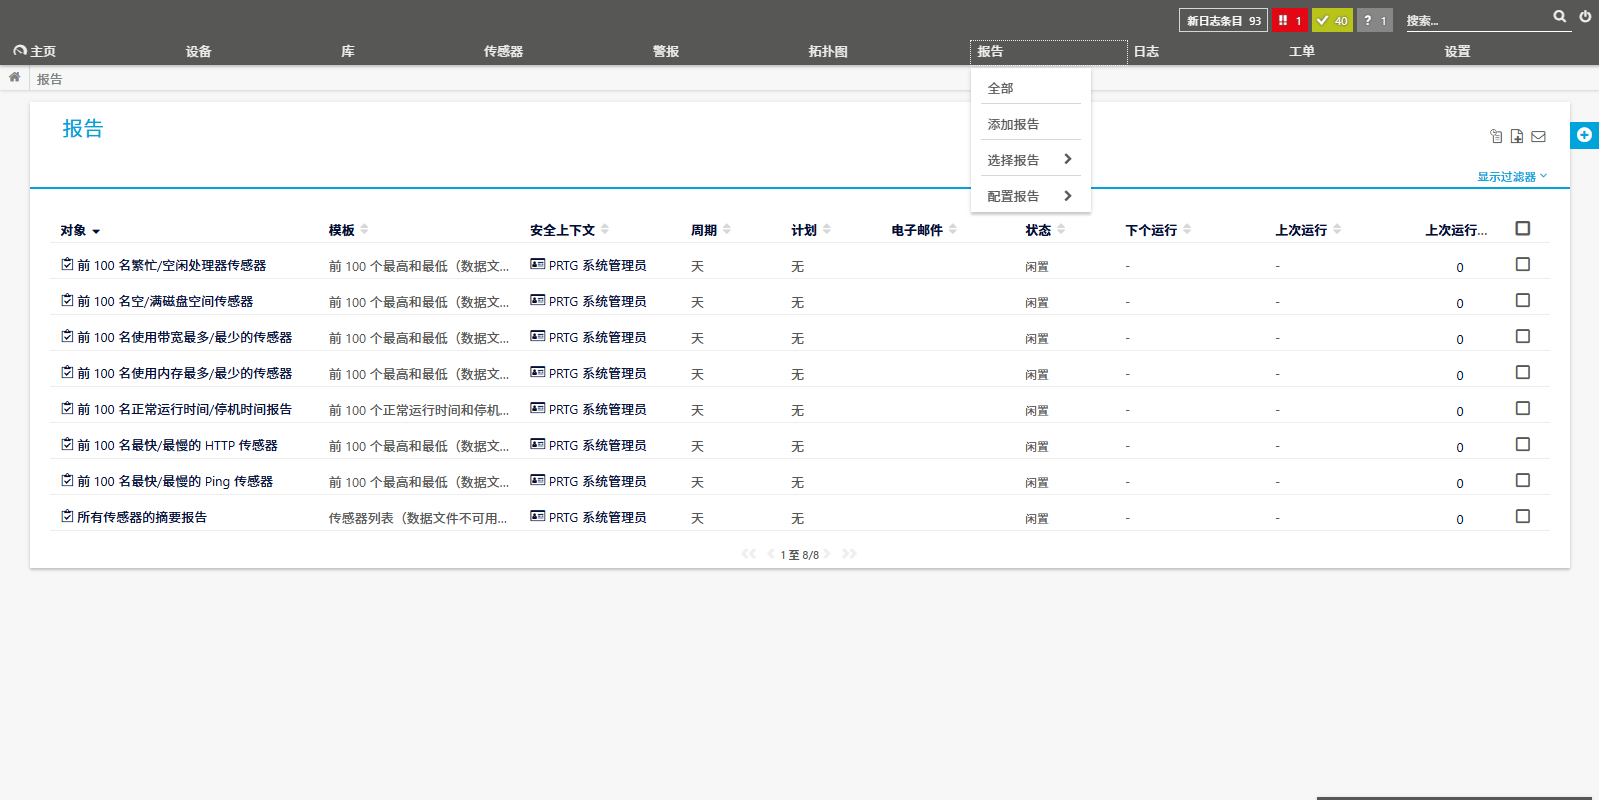Click the 新日志条目 93 button
This screenshot has height=800, width=1599.
[1223, 20]
